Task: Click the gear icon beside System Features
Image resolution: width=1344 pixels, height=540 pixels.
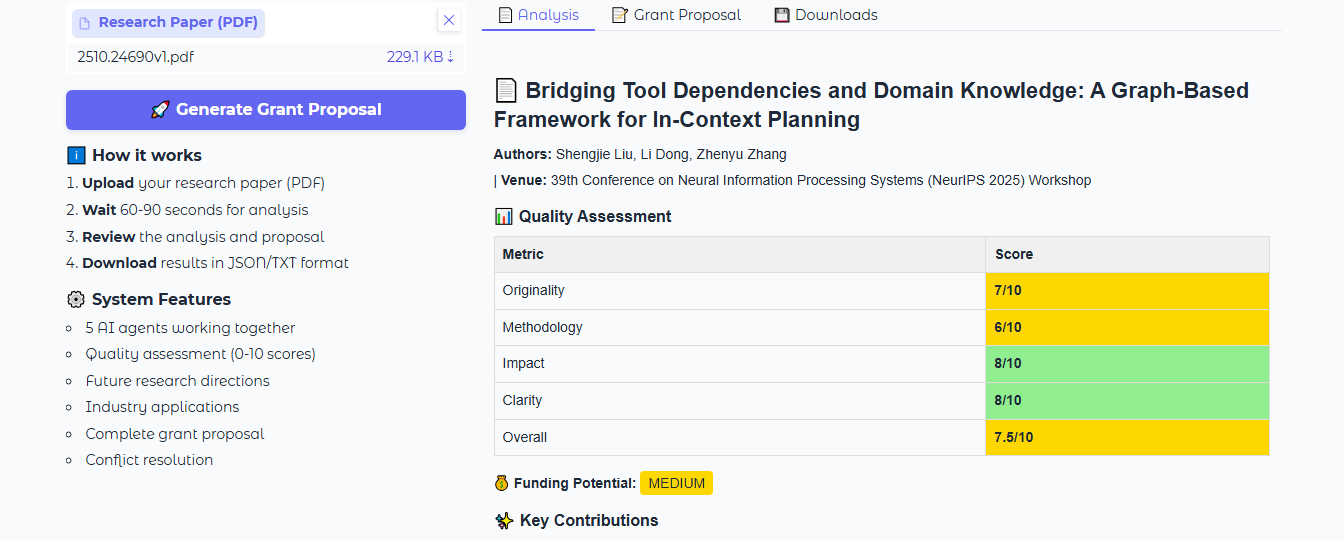Action: click(76, 299)
